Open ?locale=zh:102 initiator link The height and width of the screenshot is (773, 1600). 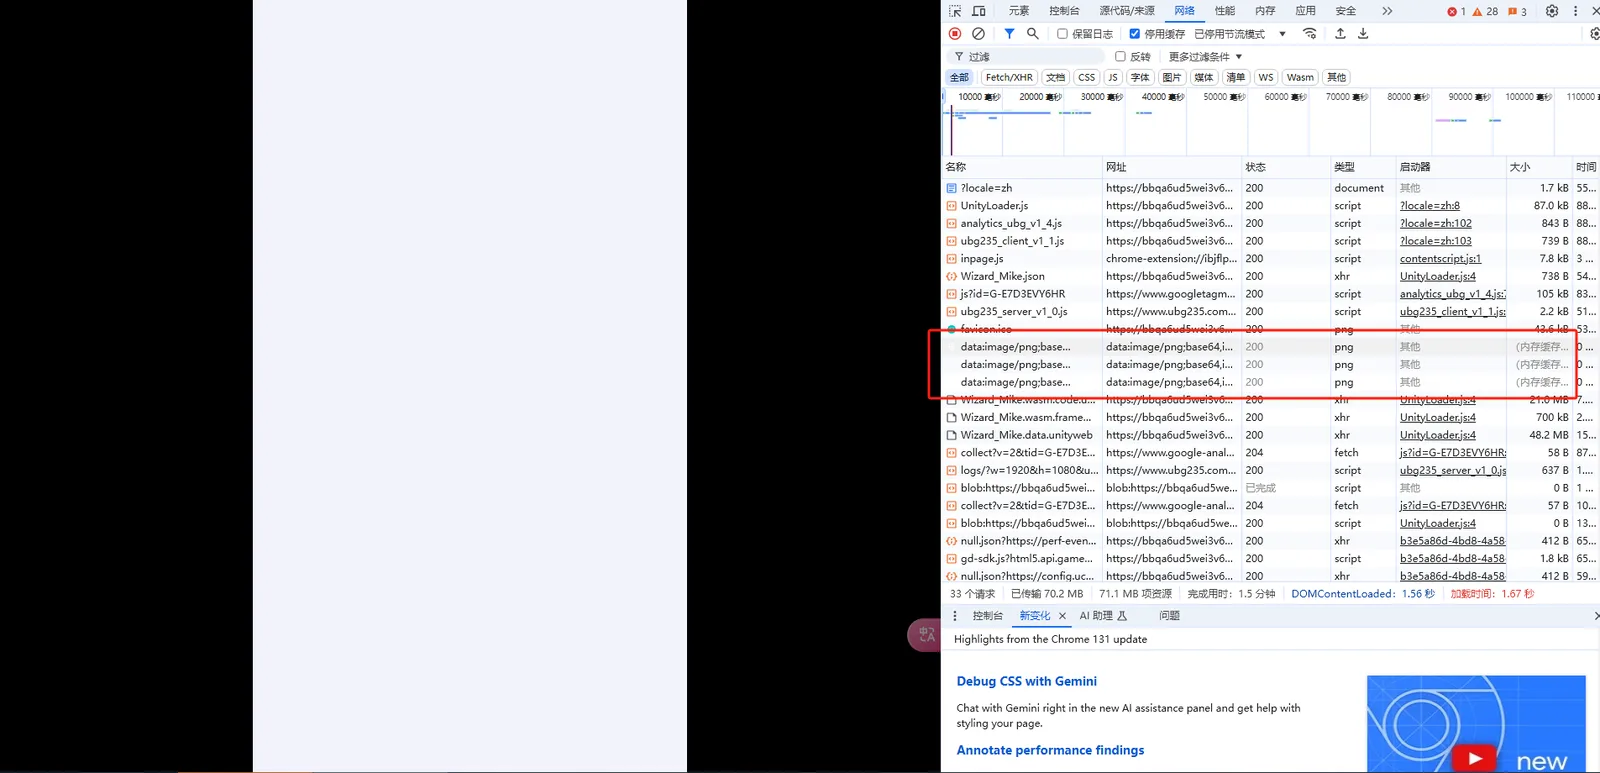1435,224
